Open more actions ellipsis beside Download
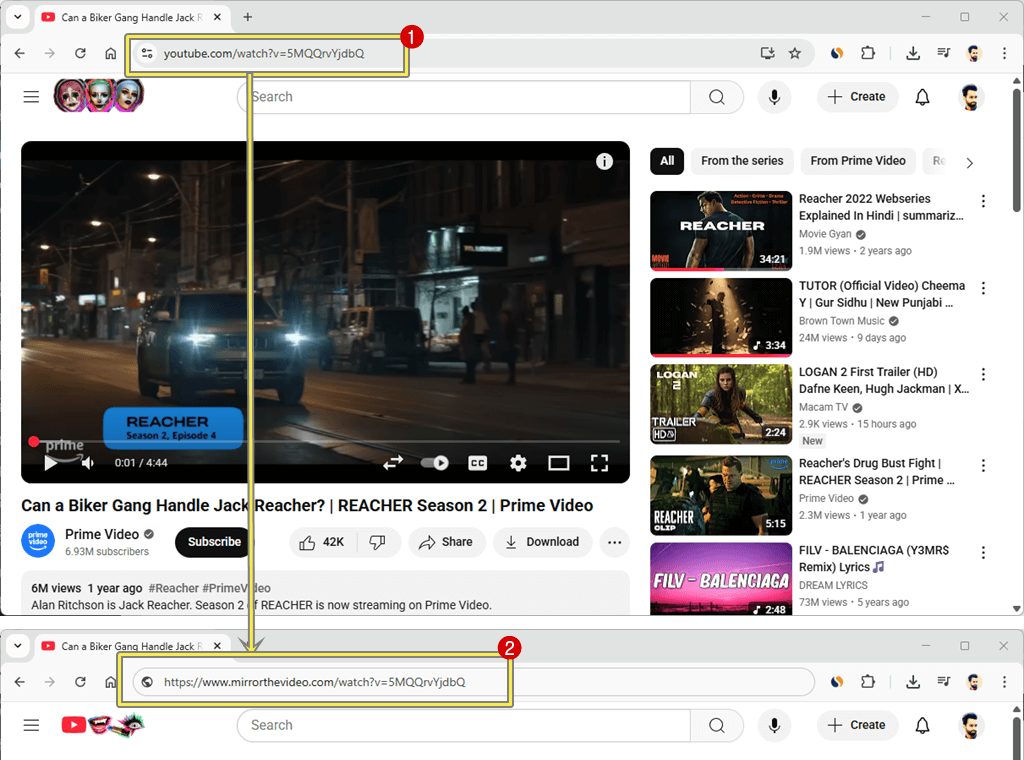 (615, 543)
